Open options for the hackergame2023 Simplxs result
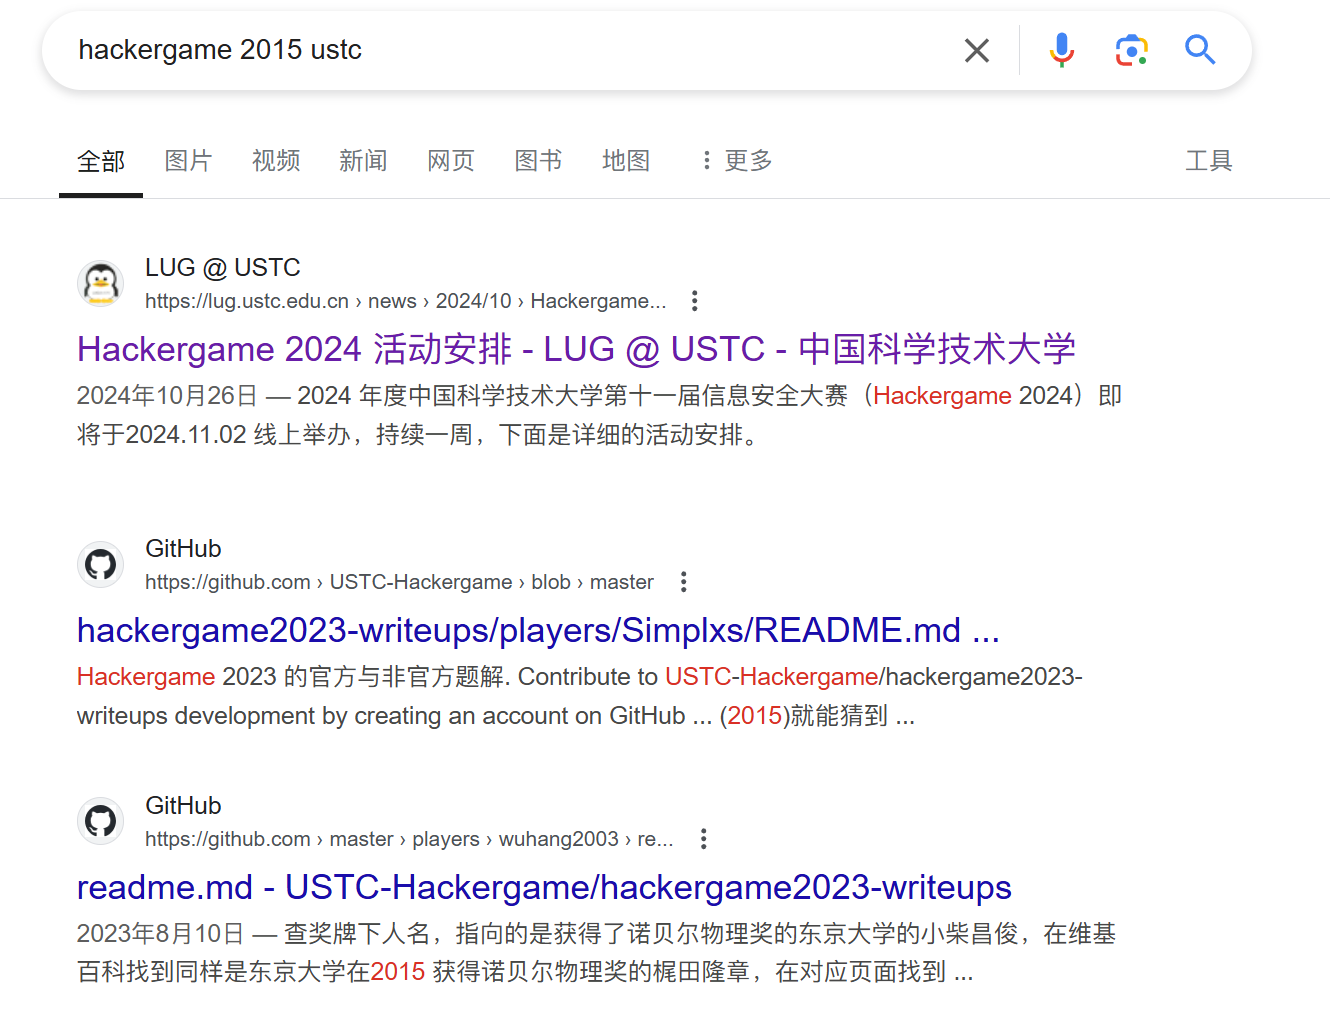Image resolution: width=1330 pixels, height=1033 pixels. point(683,582)
